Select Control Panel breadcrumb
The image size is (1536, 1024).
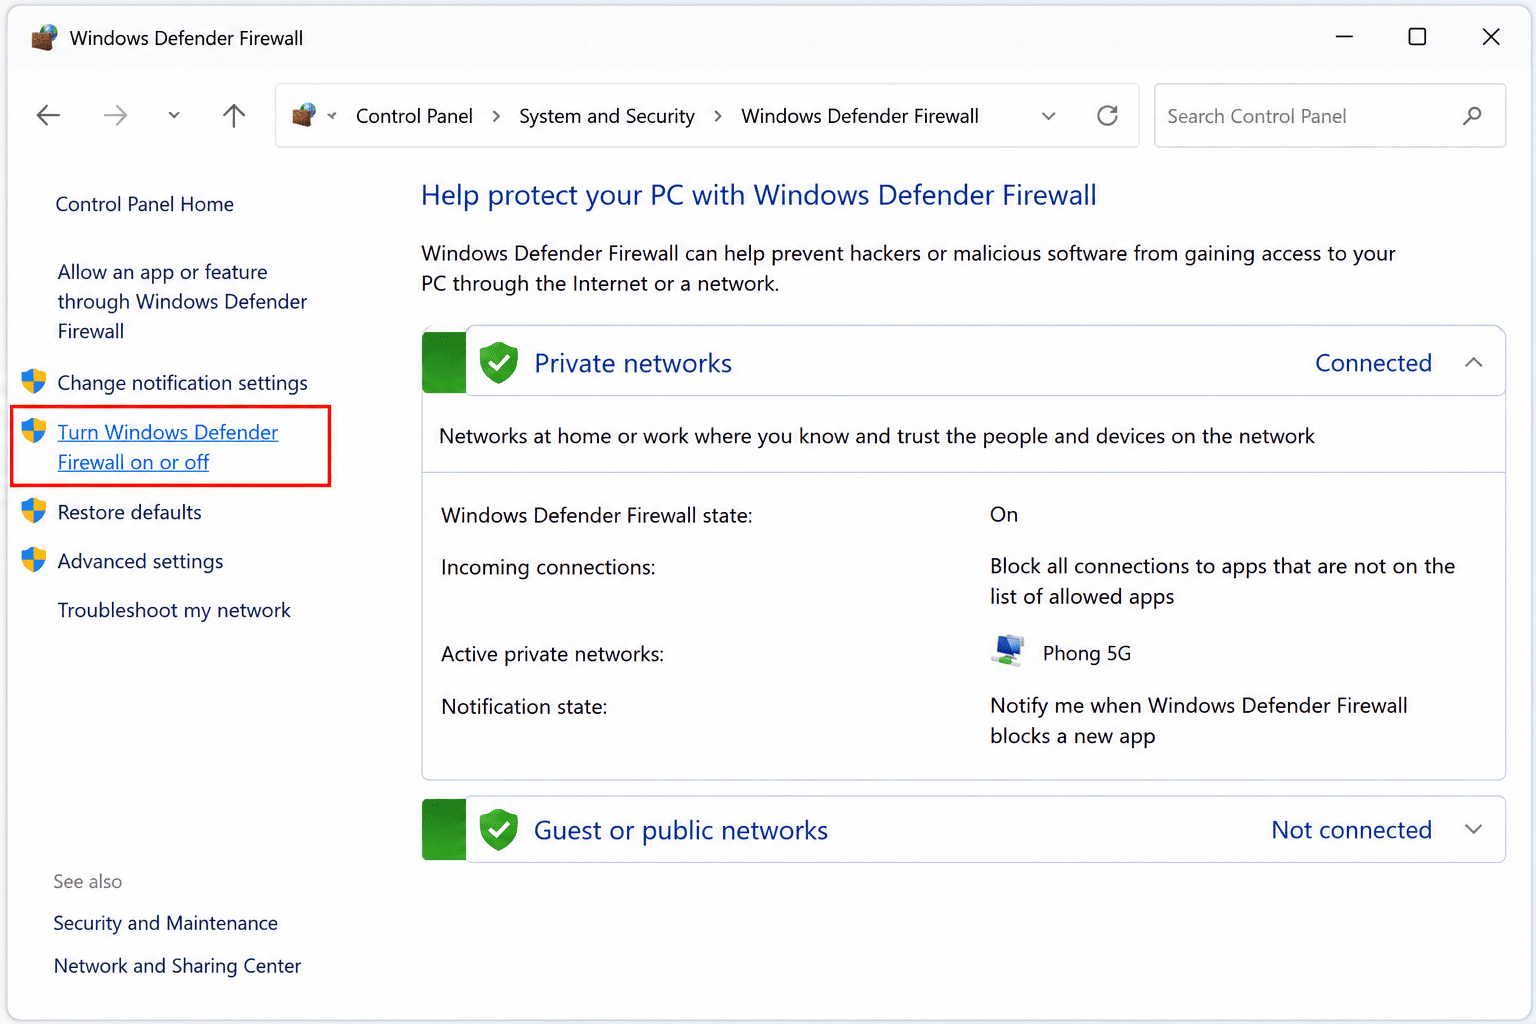tap(414, 116)
